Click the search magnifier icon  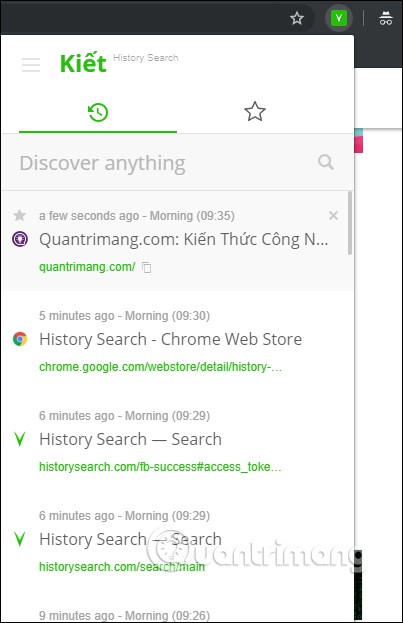326,162
